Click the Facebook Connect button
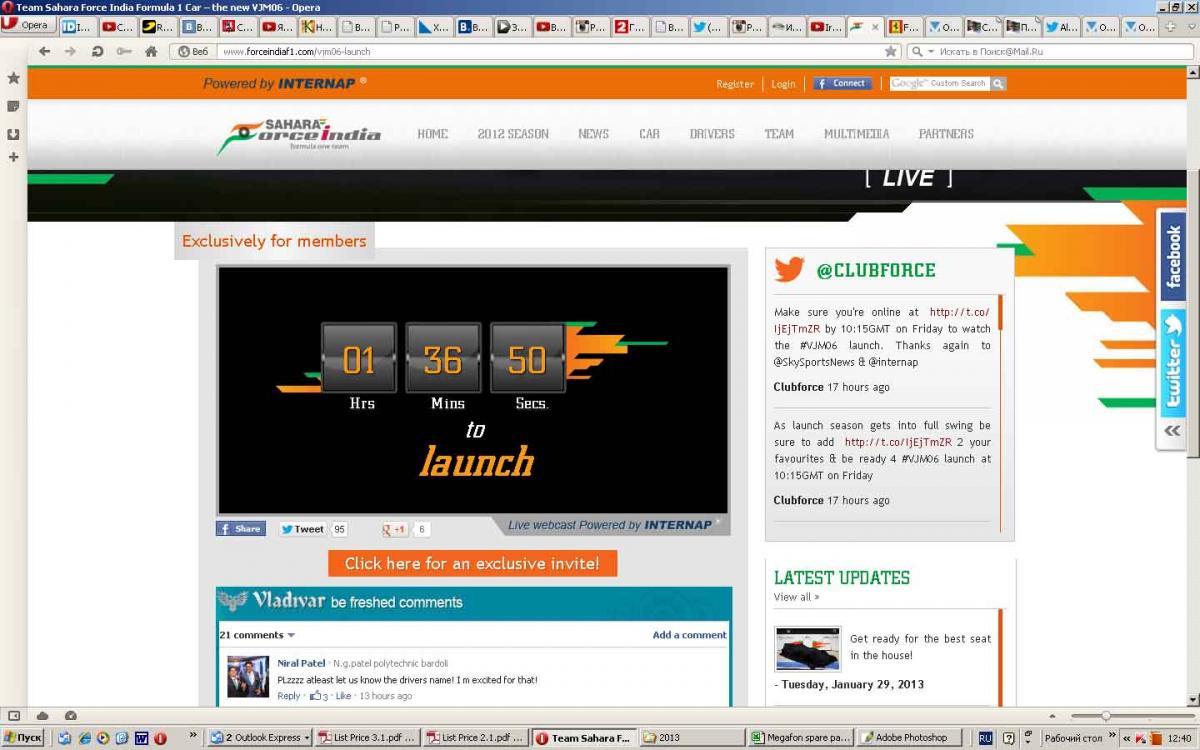Screen dimensions: 1200x750 click(842, 84)
